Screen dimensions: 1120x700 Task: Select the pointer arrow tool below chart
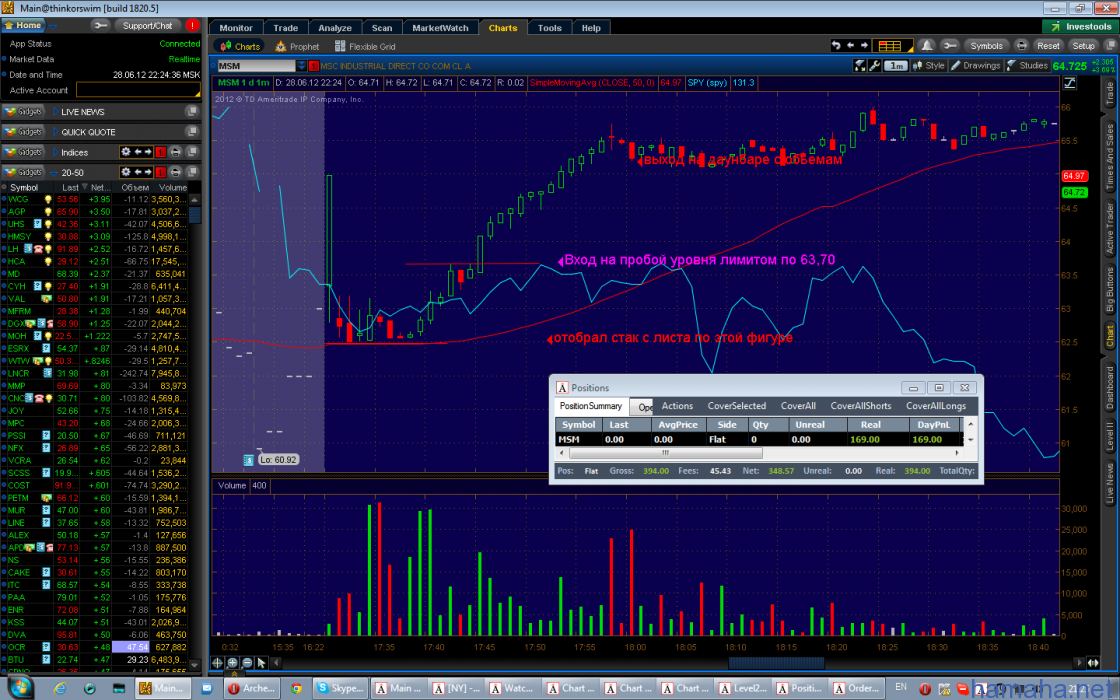[x=261, y=663]
